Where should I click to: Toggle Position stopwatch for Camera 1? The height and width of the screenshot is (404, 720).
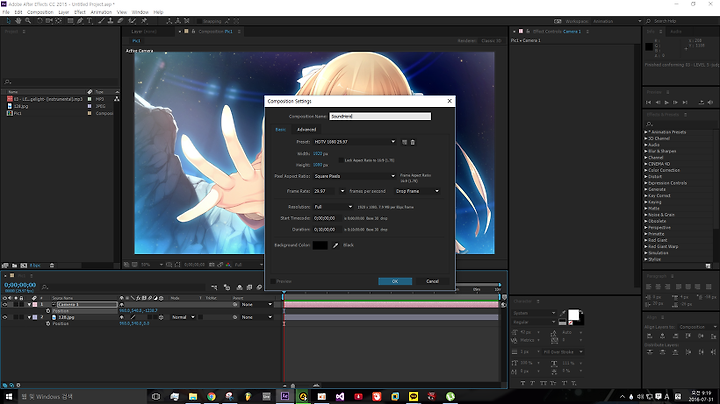click(48, 311)
